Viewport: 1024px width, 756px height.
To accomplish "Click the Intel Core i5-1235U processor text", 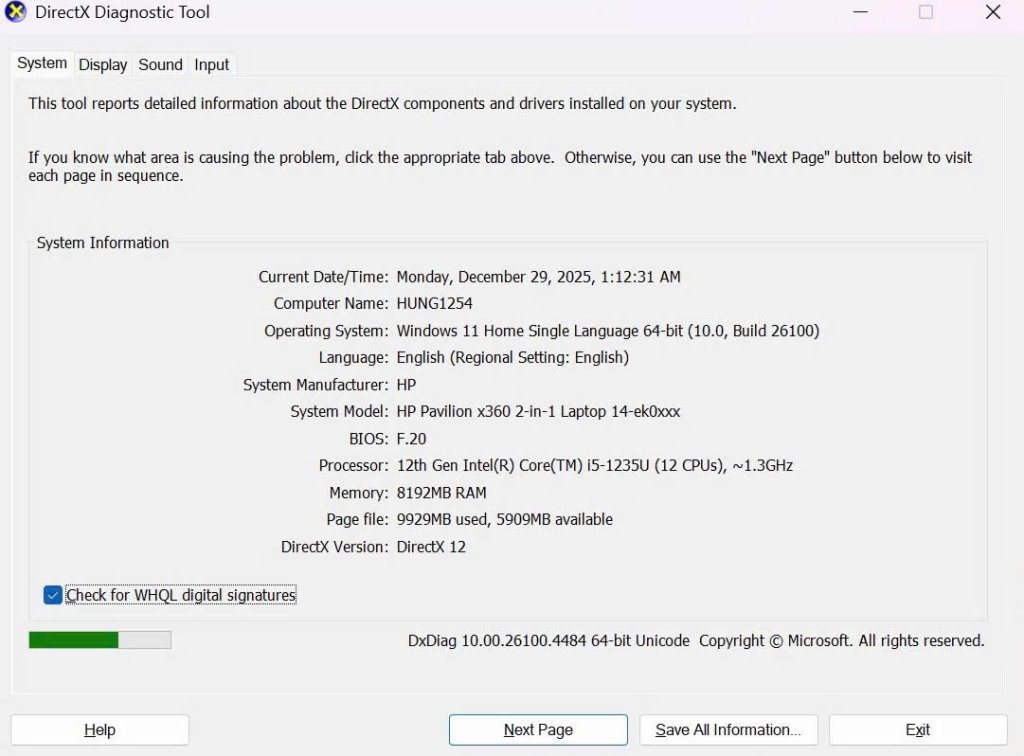I will [x=594, y=465].
